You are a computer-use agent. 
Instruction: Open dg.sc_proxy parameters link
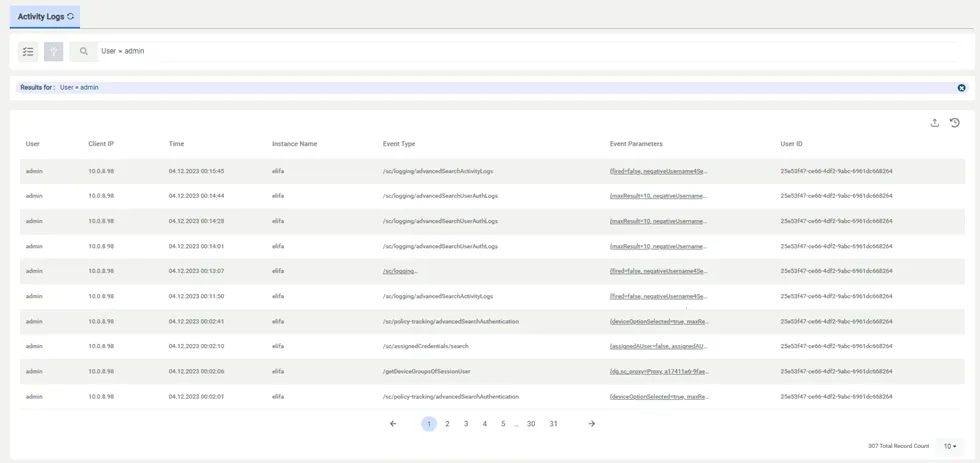(x=659, y=371)
